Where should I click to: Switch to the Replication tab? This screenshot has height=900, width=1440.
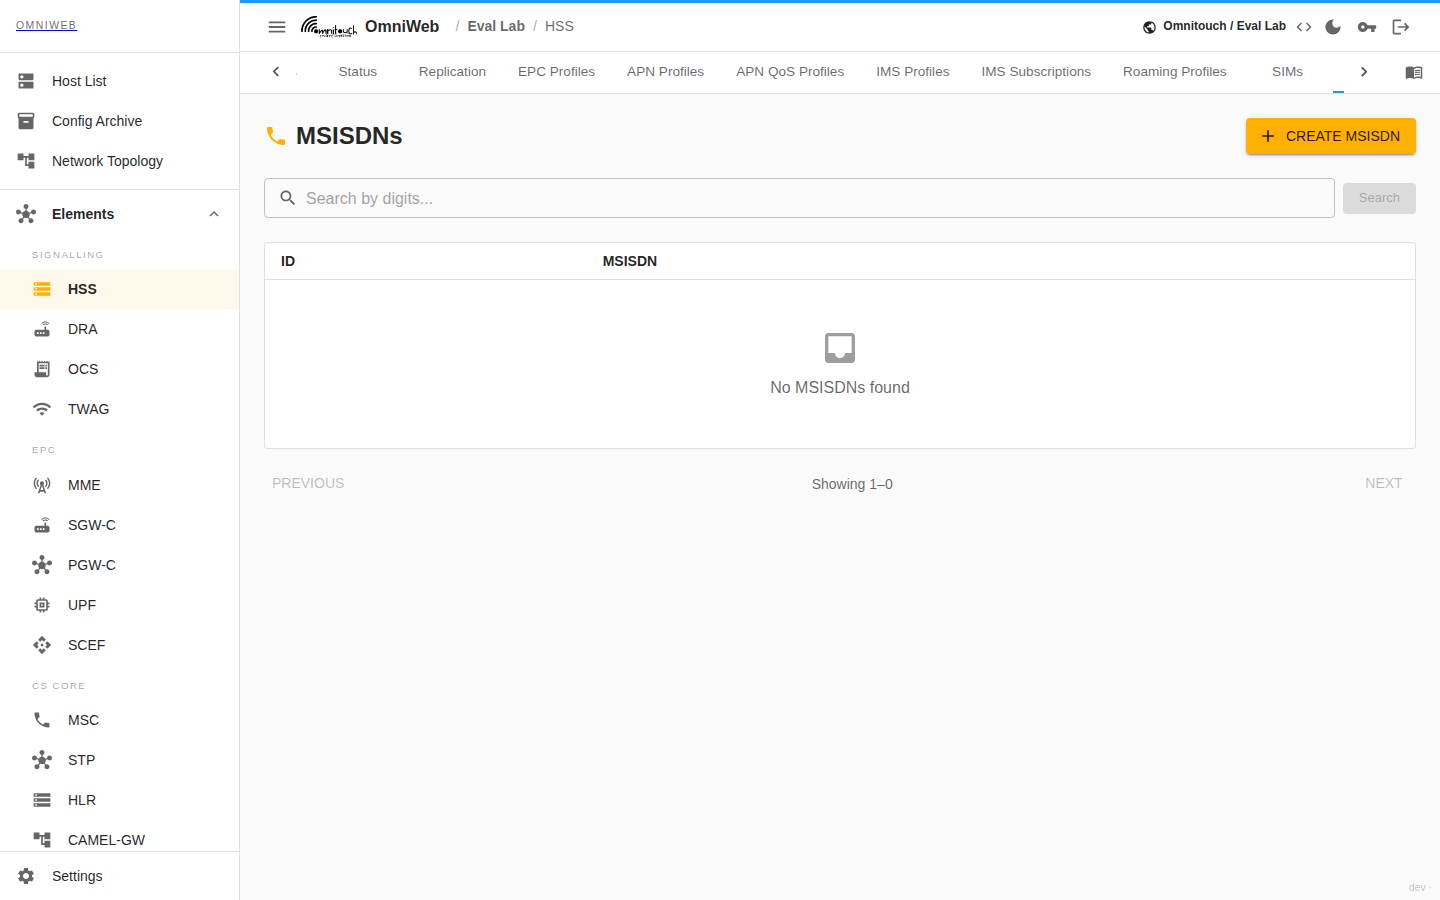[452, 72]
